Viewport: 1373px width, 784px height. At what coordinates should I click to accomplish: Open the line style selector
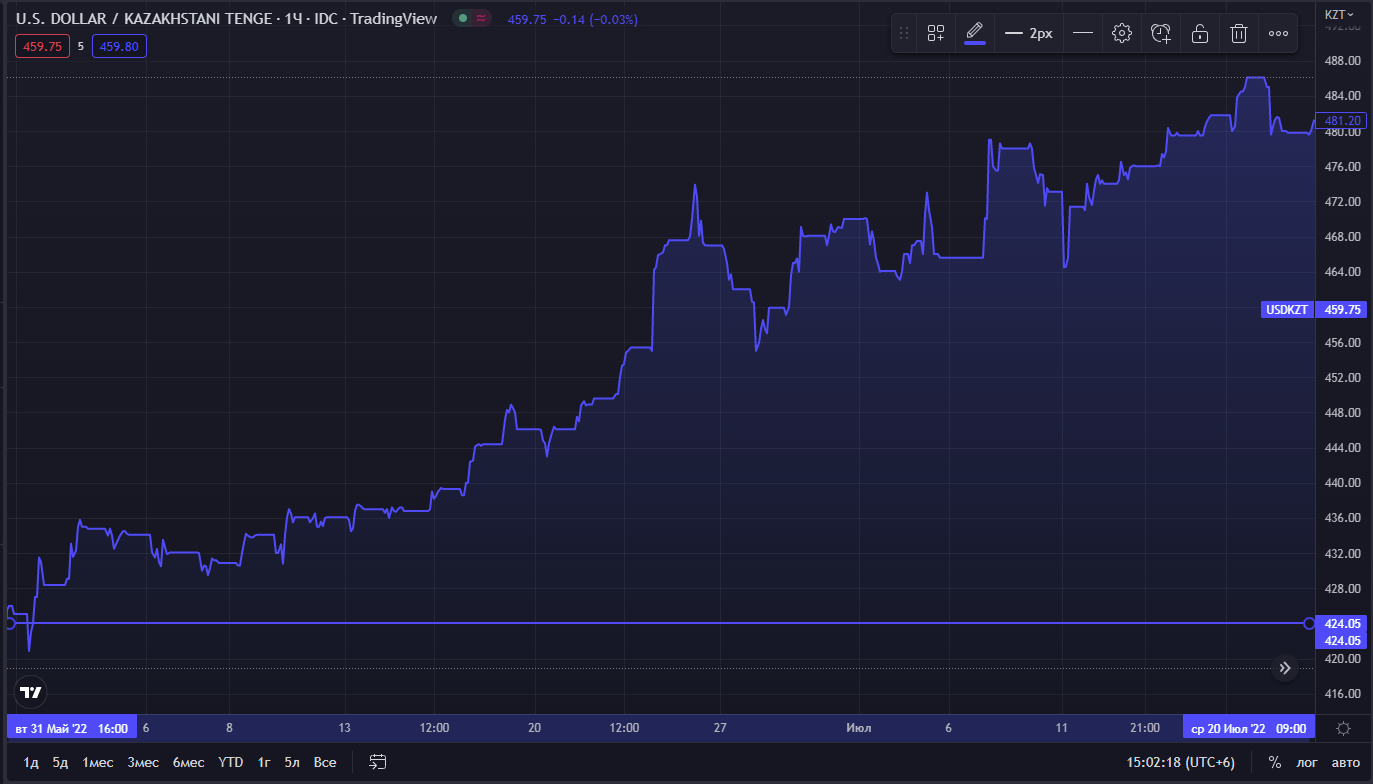[1082, 33]
